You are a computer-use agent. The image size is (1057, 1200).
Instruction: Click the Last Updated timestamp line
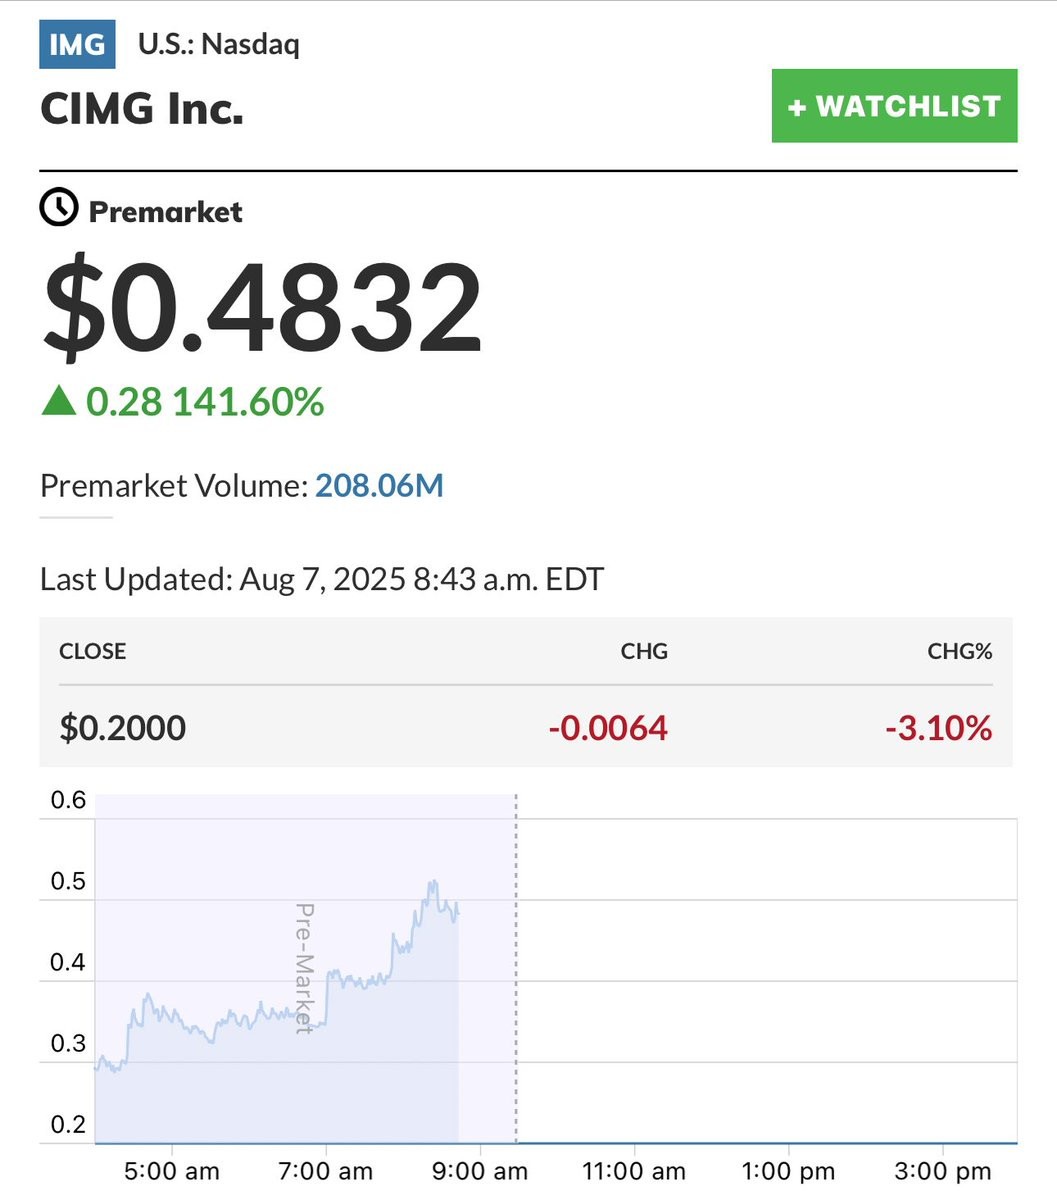322,579
